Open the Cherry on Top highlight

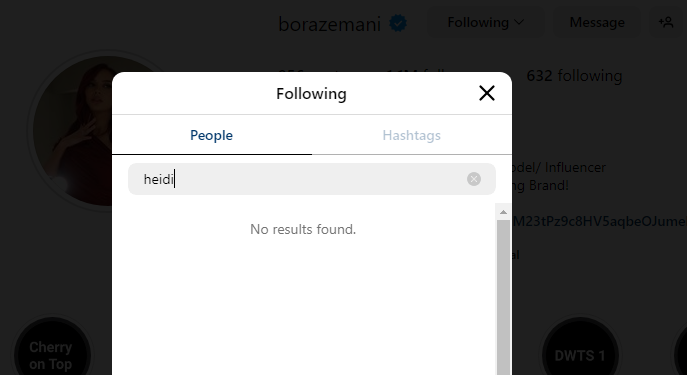(51, 354)
